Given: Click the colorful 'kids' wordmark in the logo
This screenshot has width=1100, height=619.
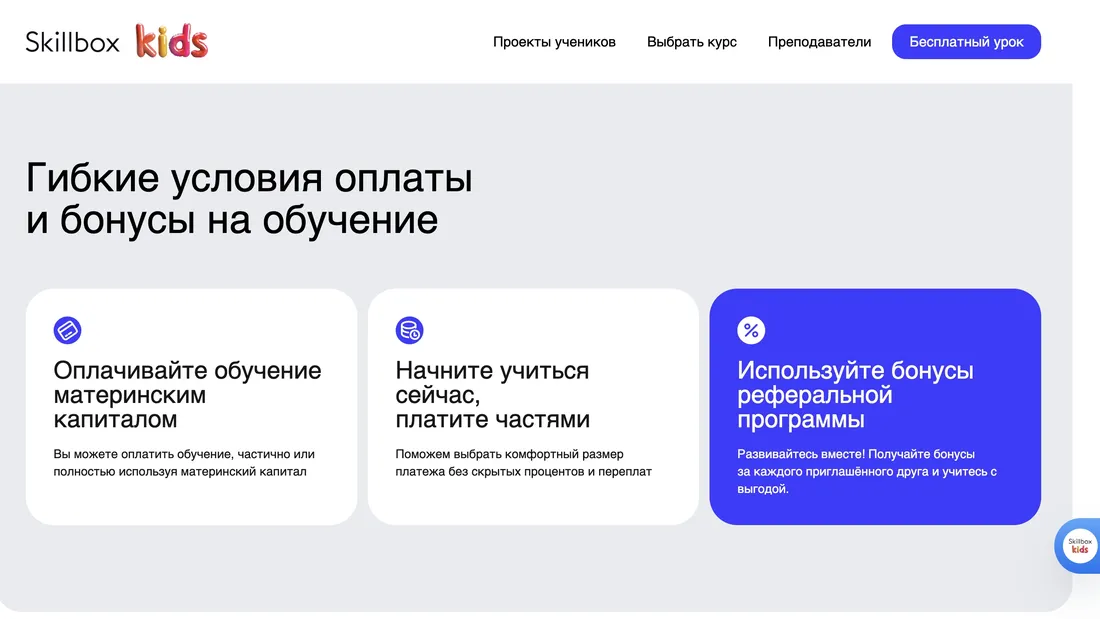Looking at the screenshot, I should 172,42.
